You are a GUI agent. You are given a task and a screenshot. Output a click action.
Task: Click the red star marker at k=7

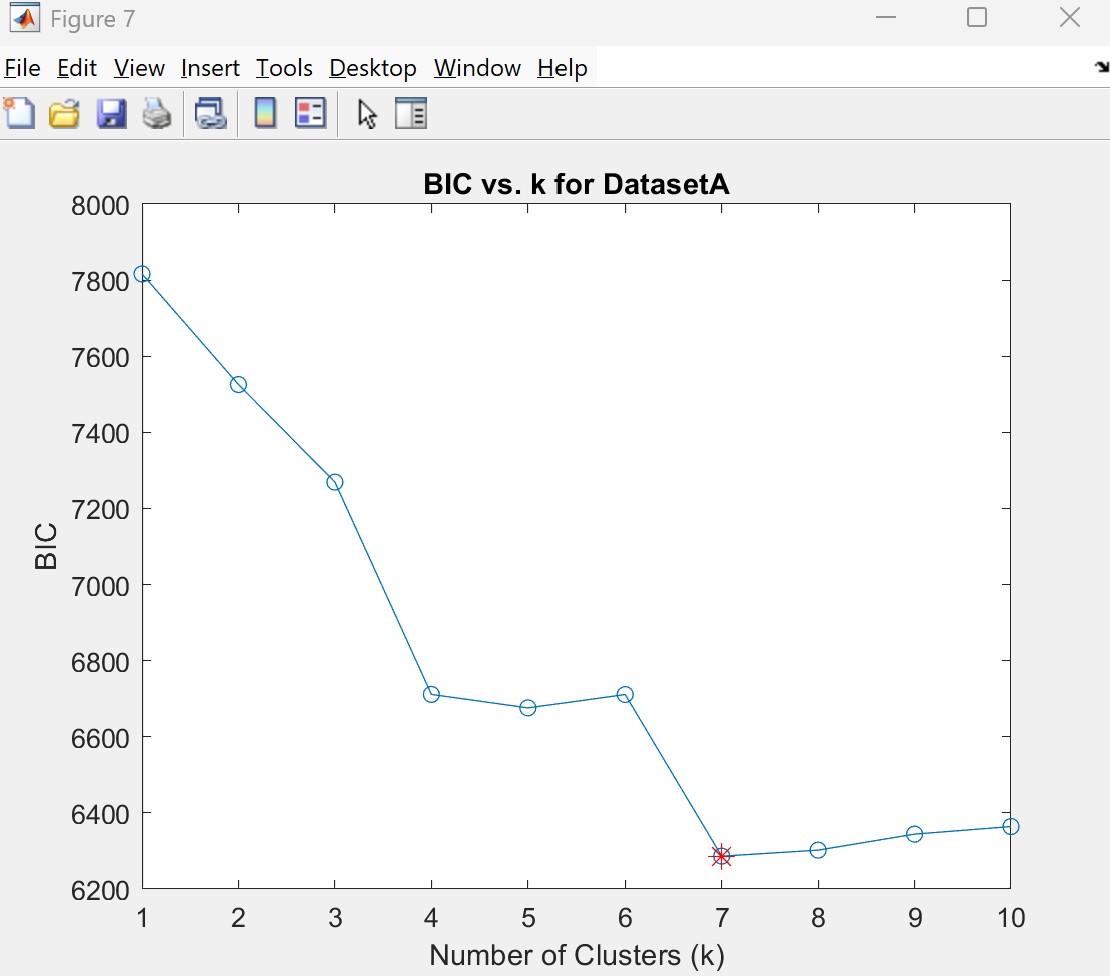tap(721, 856)
